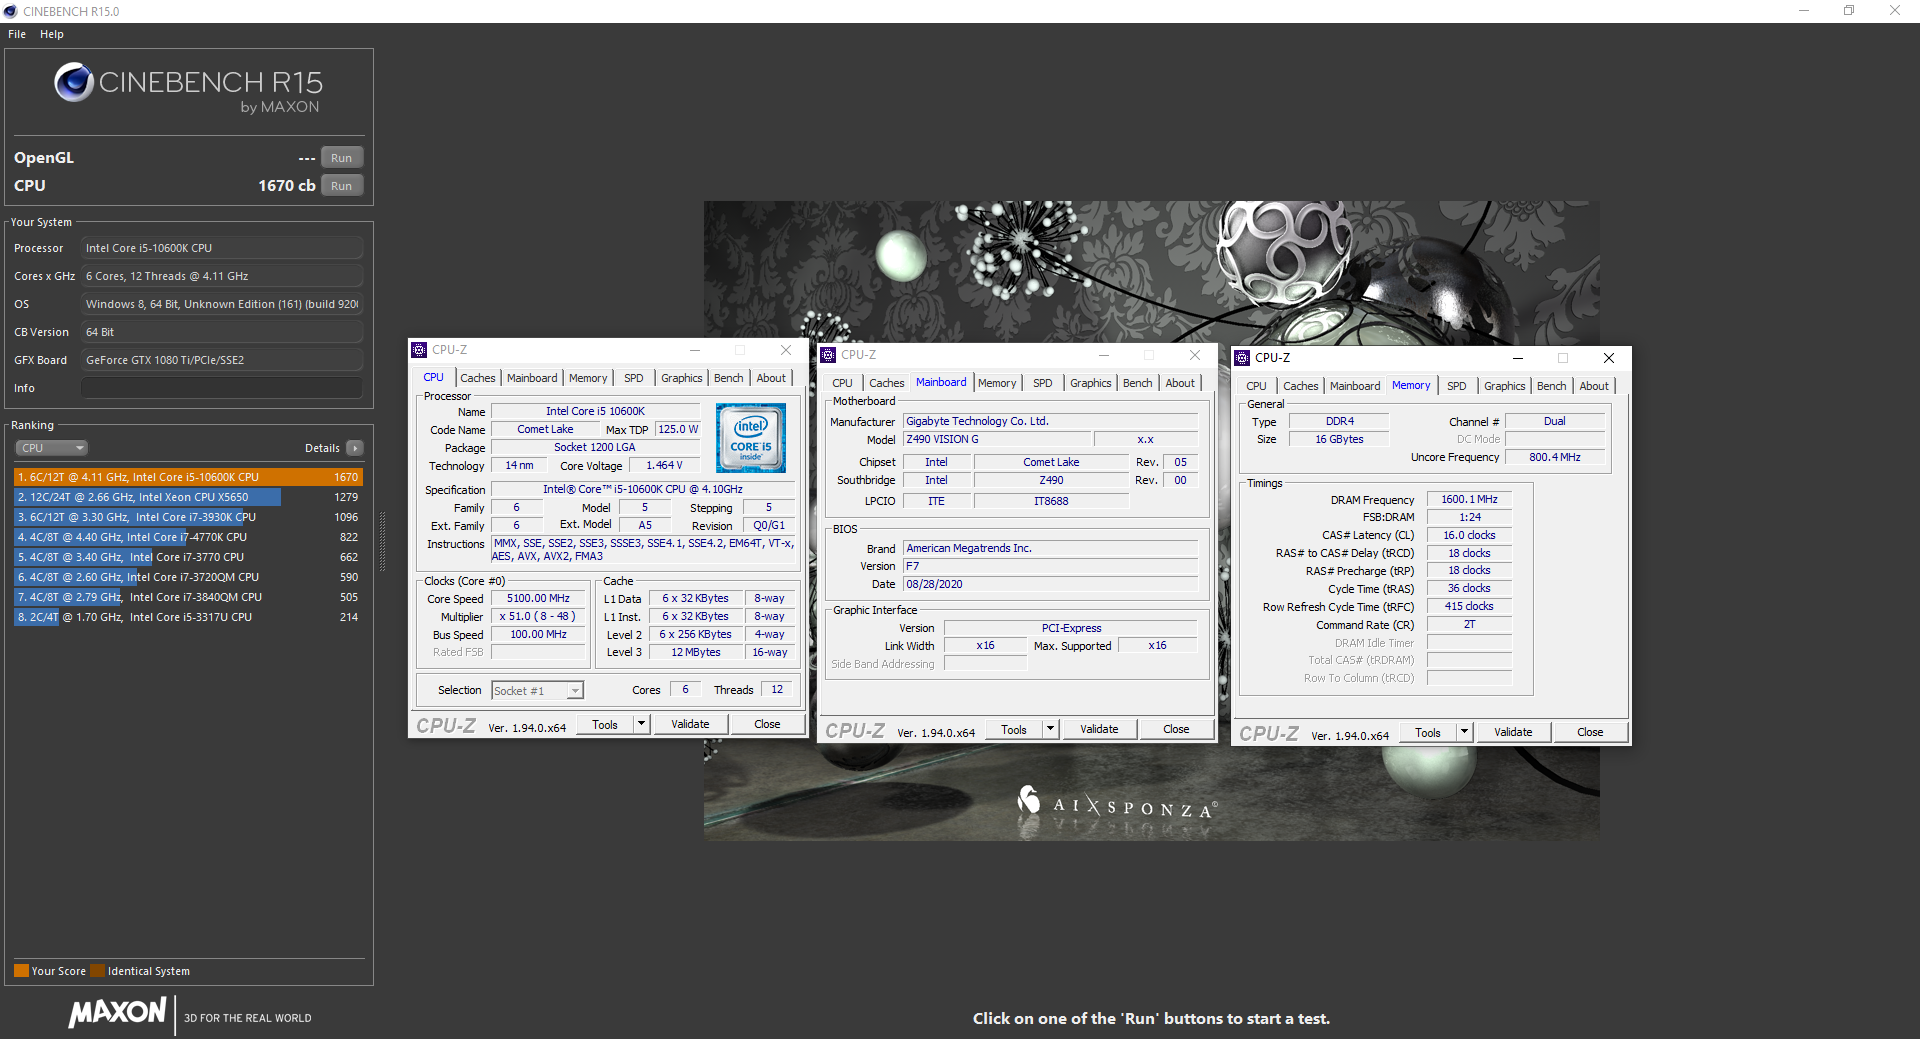Open the Help menu
Screen dimensions: 1920x1039
coord(52,34)
